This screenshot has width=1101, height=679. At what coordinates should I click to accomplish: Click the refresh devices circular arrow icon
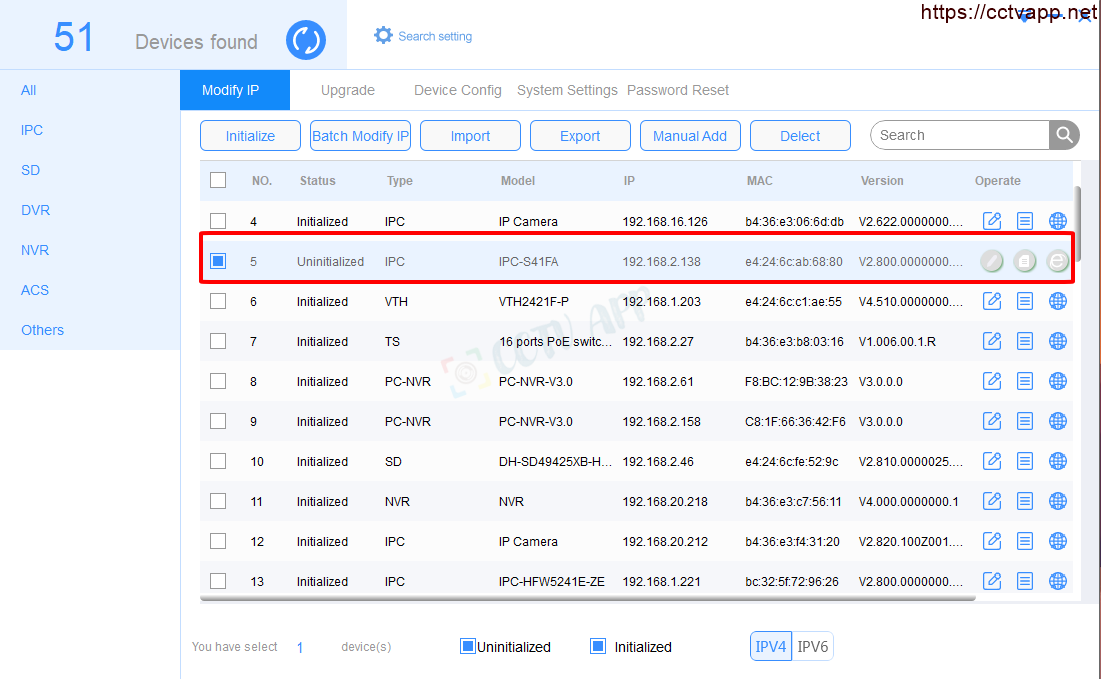coord(306,41)
